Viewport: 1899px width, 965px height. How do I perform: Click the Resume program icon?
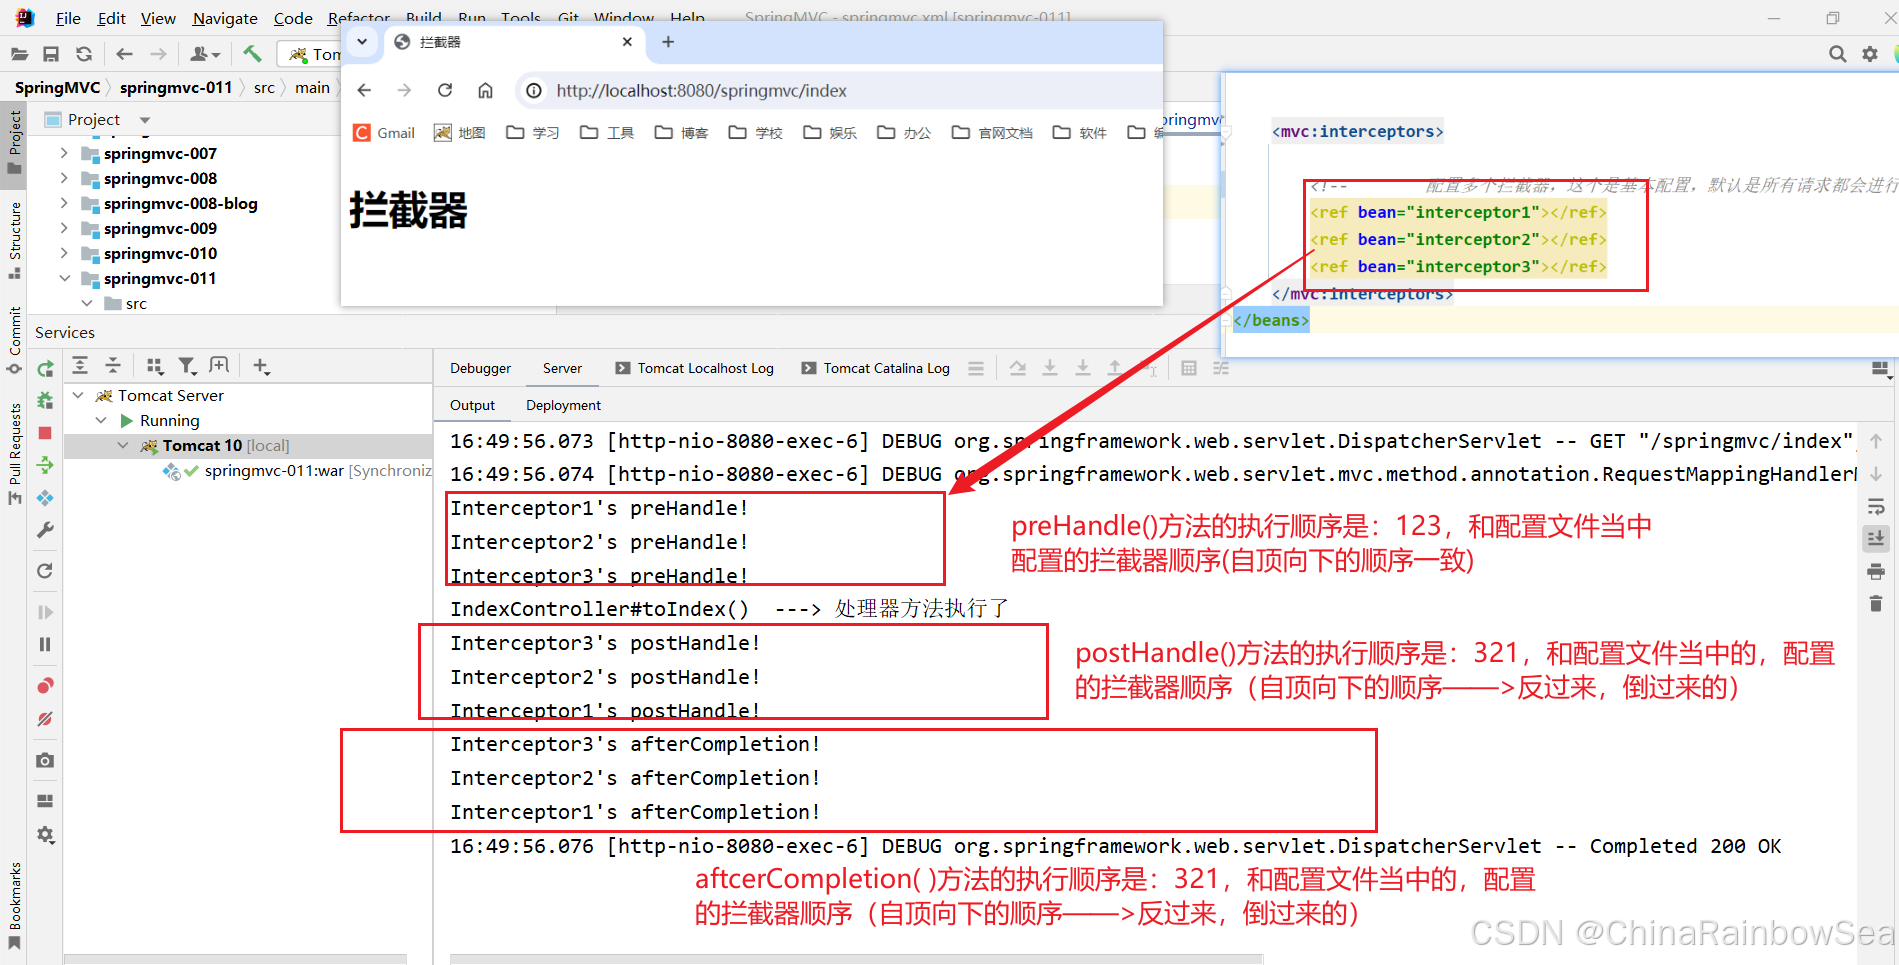45,612
